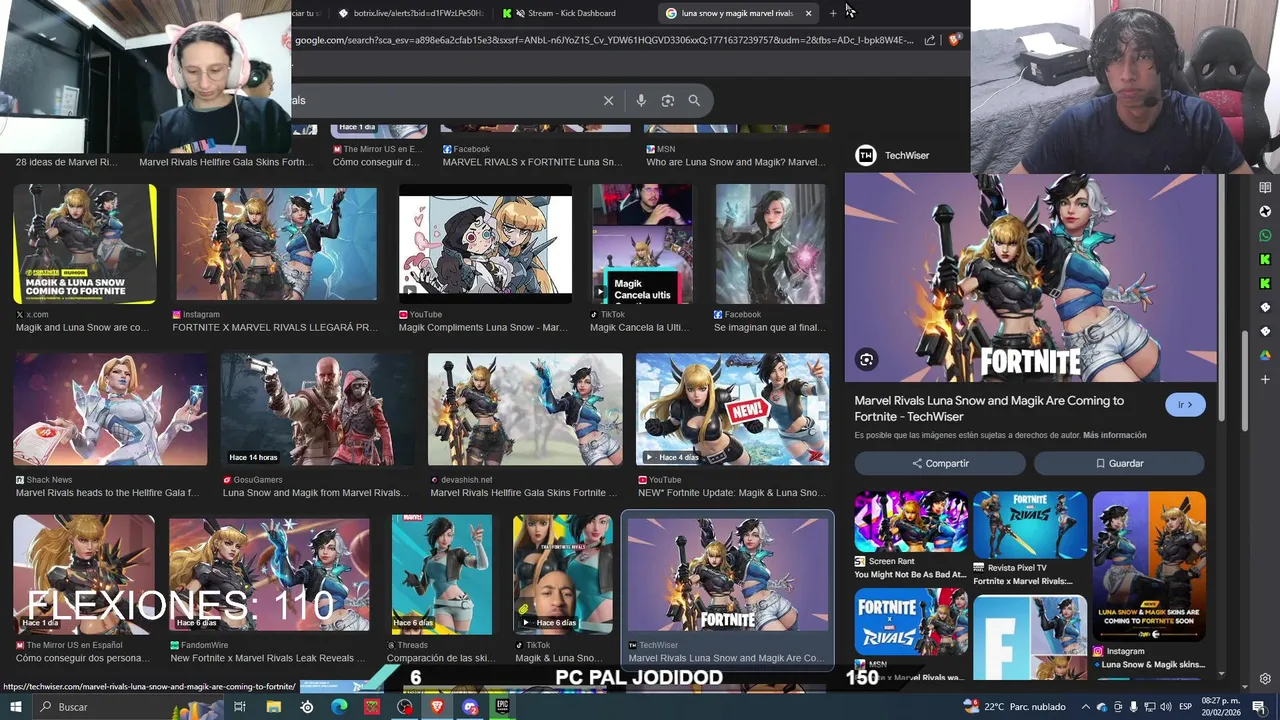The height and width of the screenshot is (720, 1280).
Task: Open the YouTube NEW Fortnite Update thumbnail
Action: pyautogui.click(x=732, y=409)
